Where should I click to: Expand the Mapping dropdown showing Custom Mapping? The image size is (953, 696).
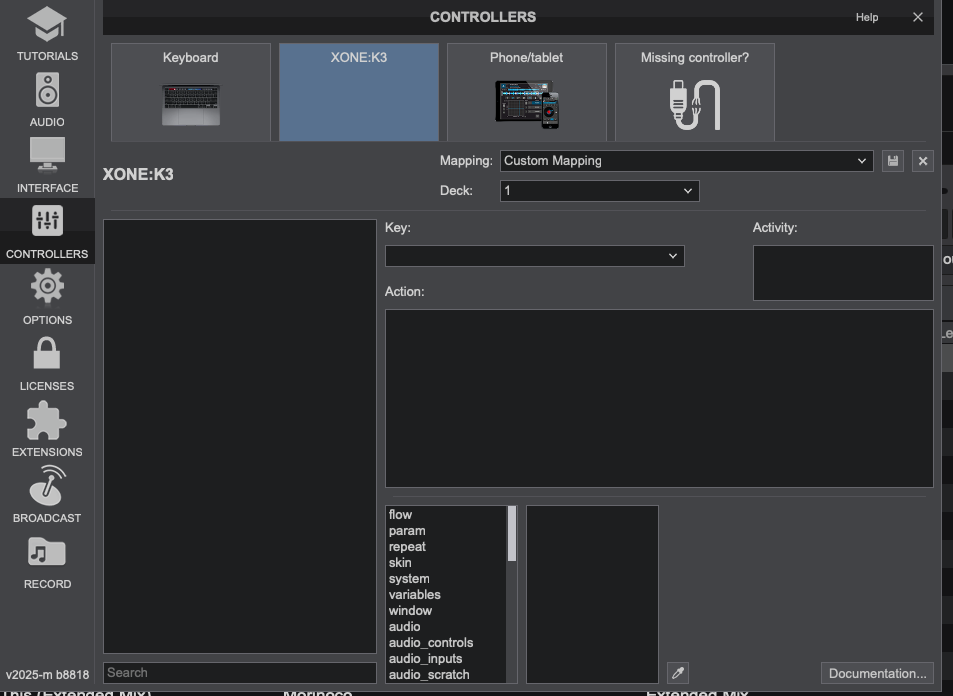click(x=686, y=161)
